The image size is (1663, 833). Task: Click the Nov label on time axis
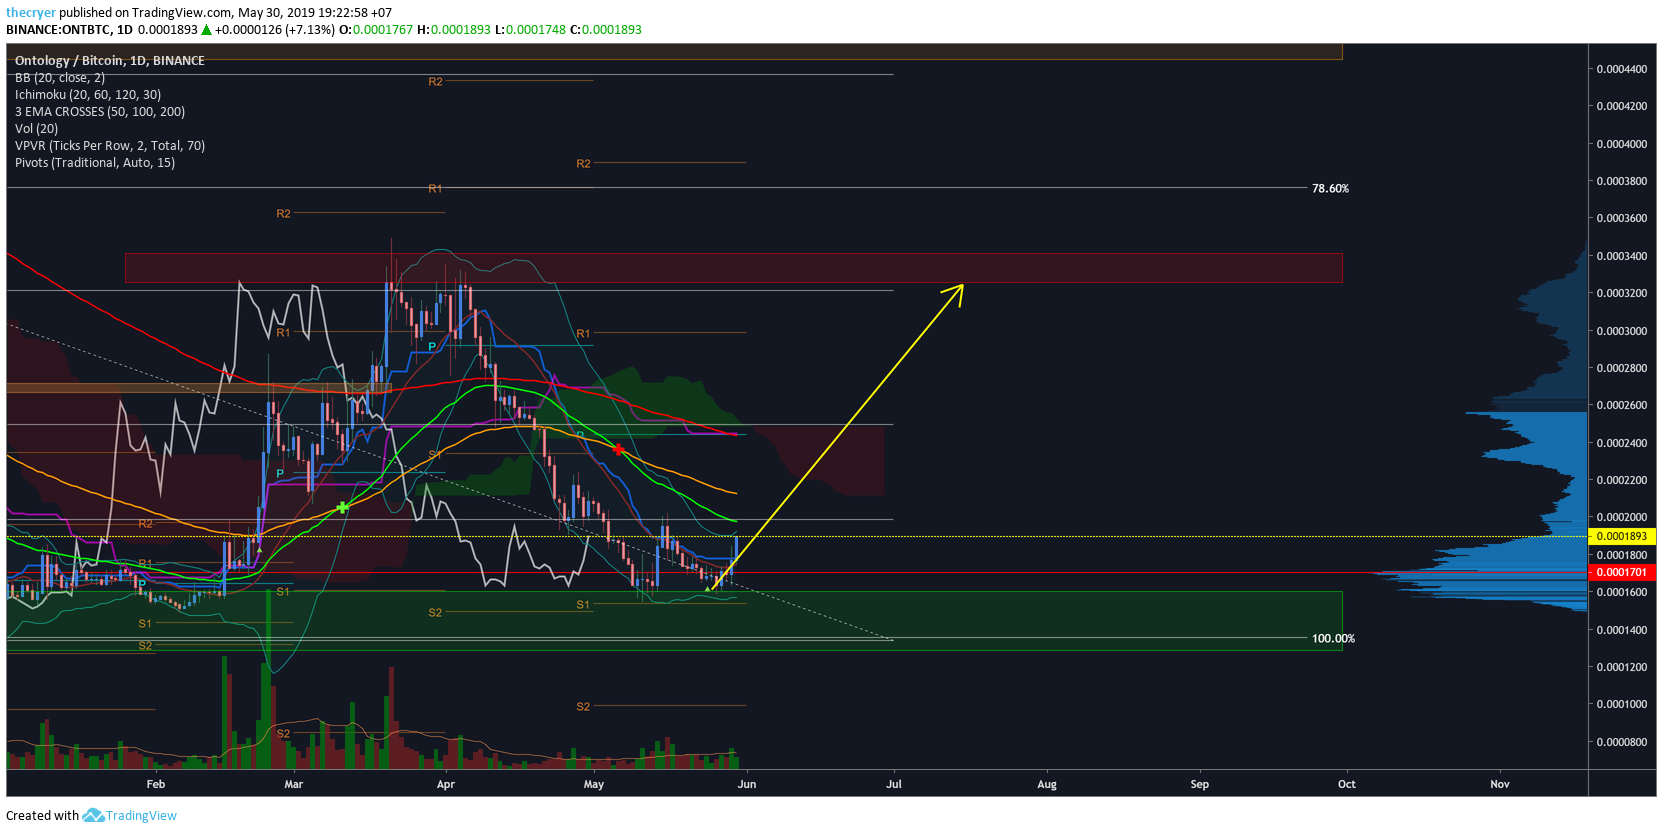pyautogui.click(x=1500, y=784)
